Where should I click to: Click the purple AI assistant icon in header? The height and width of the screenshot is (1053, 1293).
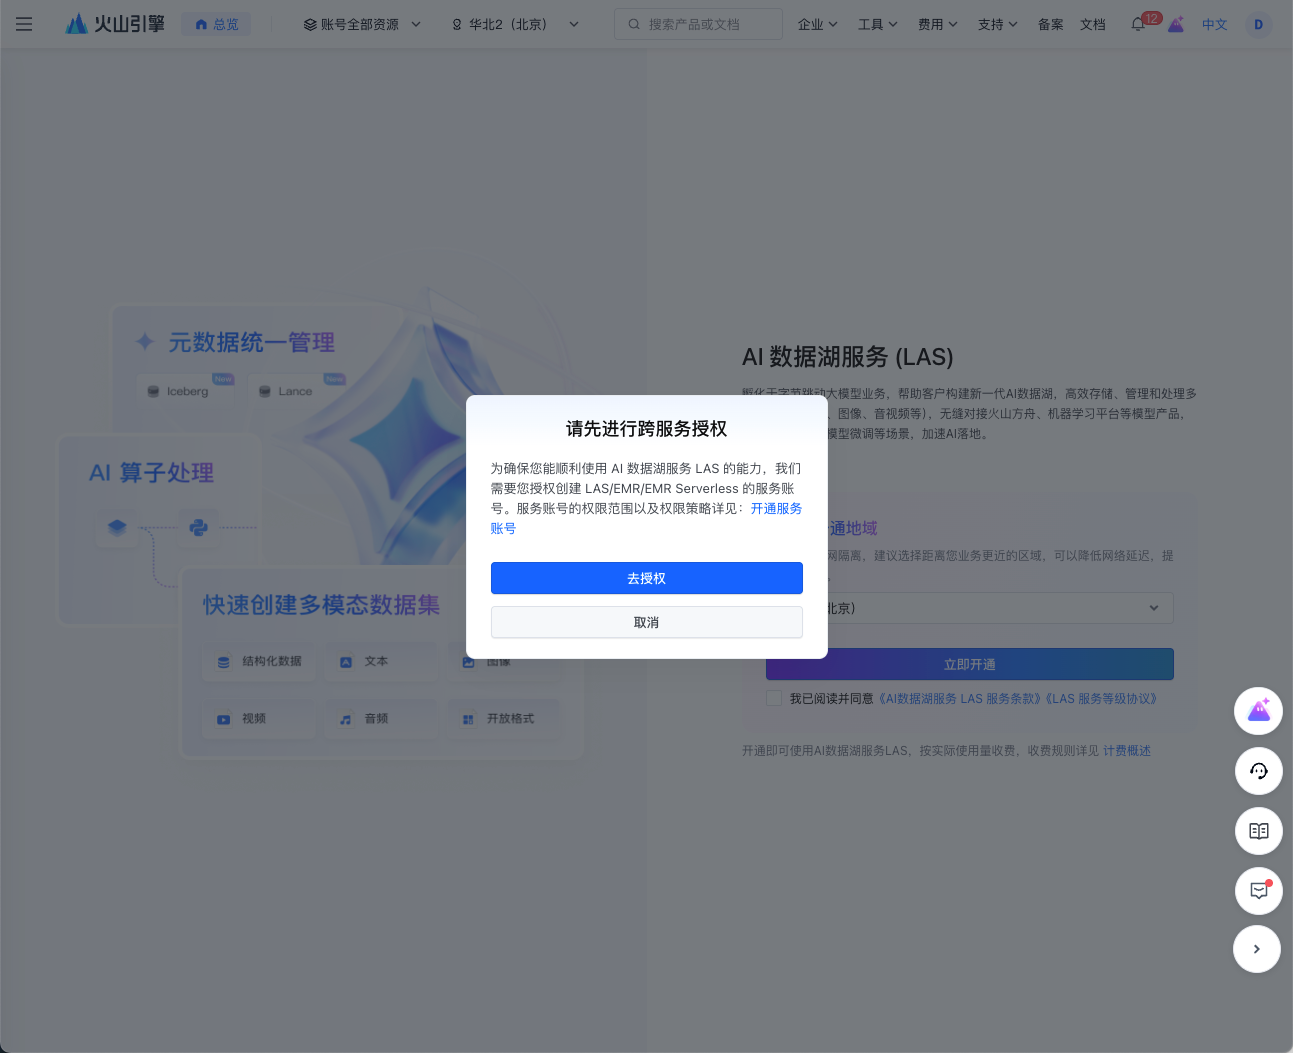click(1176, 24)
